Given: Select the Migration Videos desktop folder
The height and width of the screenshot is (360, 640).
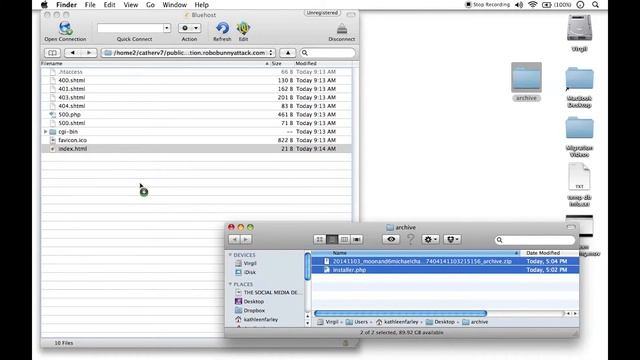Looking at the screenshot, I should (580, 128).
